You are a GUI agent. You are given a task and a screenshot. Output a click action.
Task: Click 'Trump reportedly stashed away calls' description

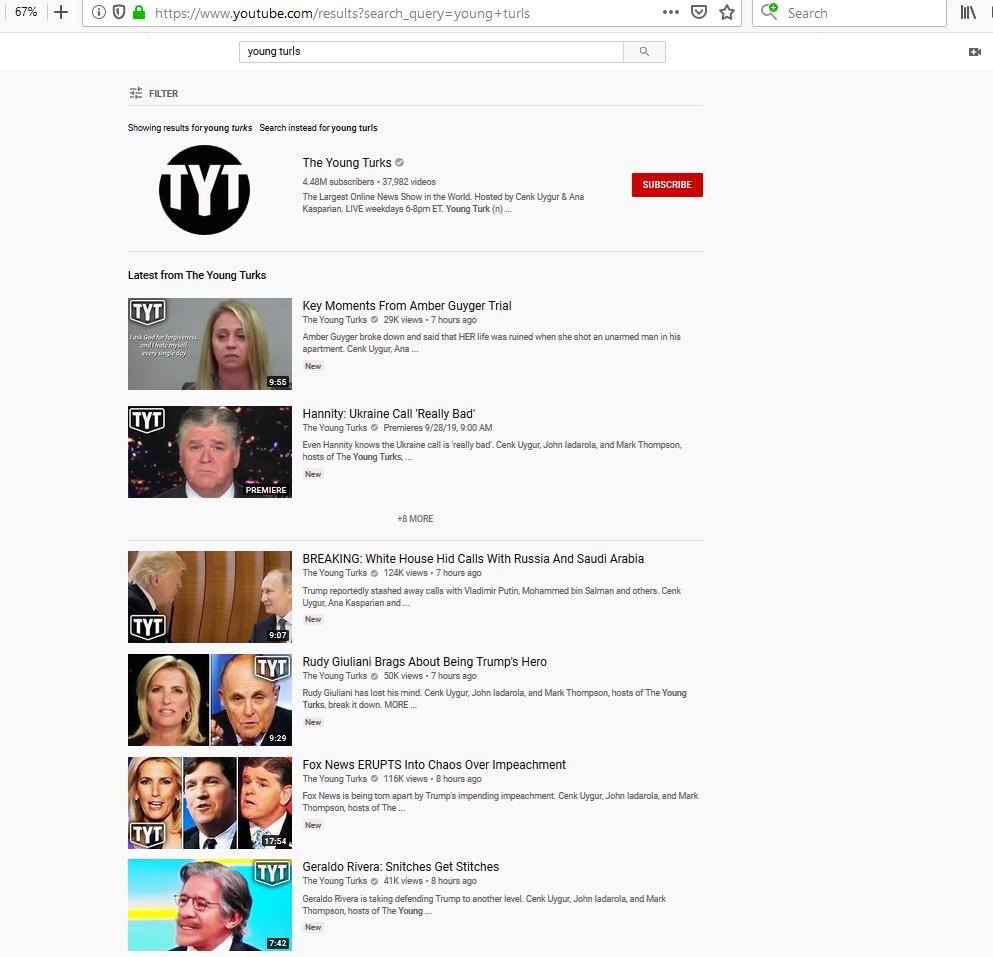point(491,597)
